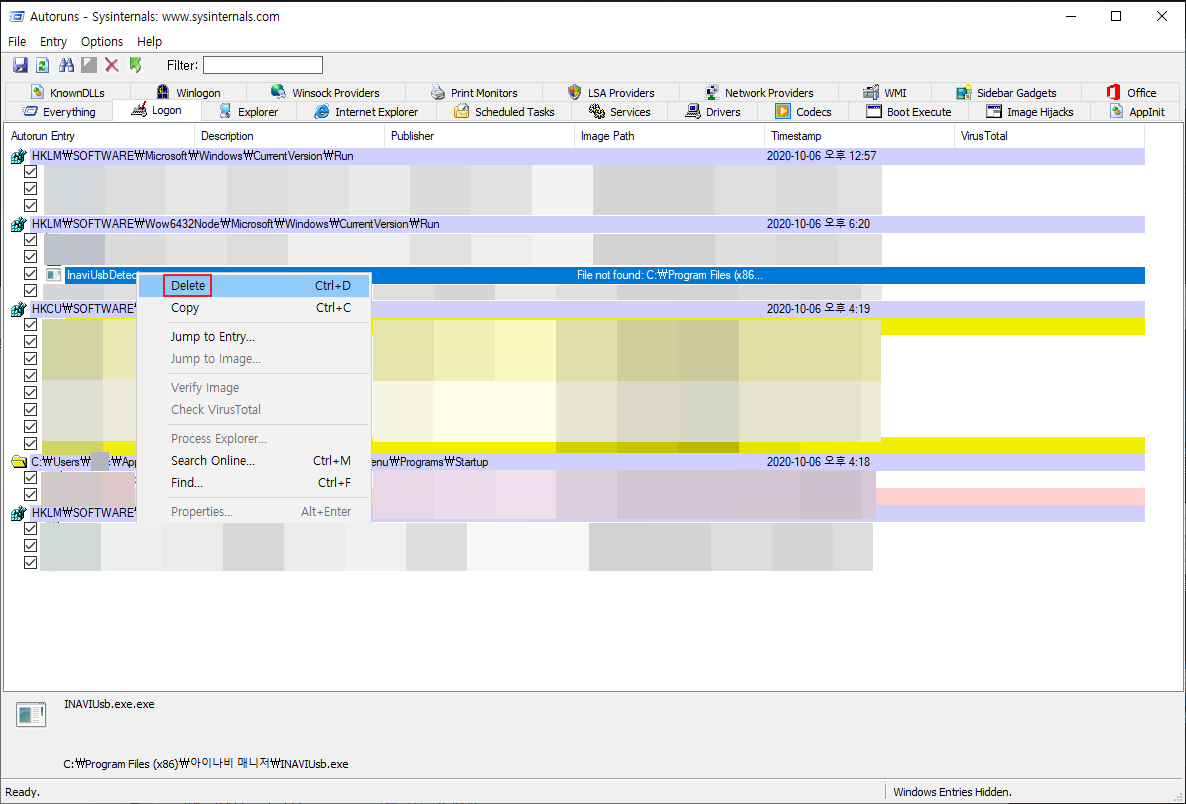Viewport: 1186px width, 804px height.
Task: Click the grayed Properties toolbar icon
Action: point(89,65)
